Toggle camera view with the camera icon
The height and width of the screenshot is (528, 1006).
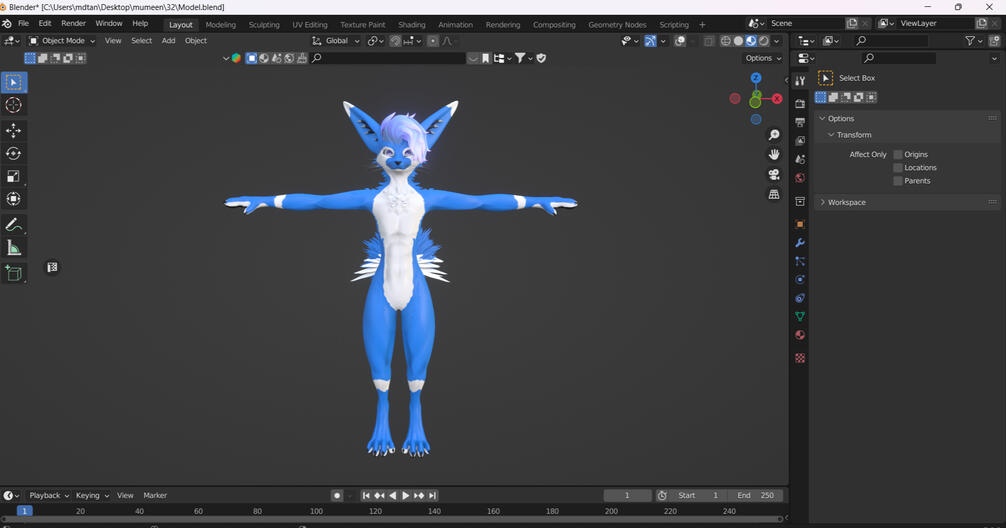[774, 175]
